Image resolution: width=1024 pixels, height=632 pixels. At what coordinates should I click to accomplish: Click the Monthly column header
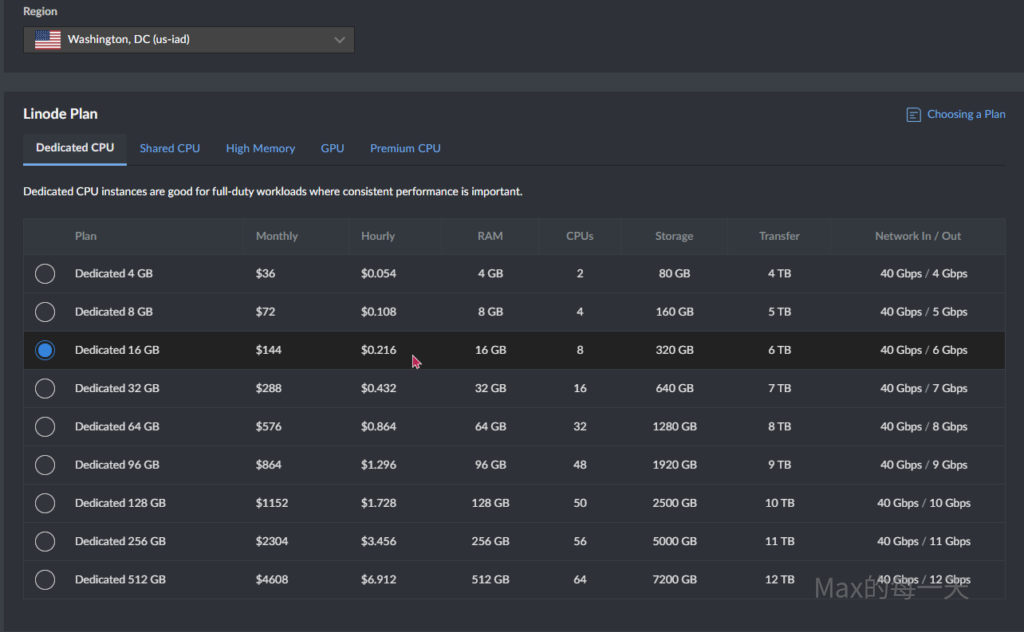[277, 236]
